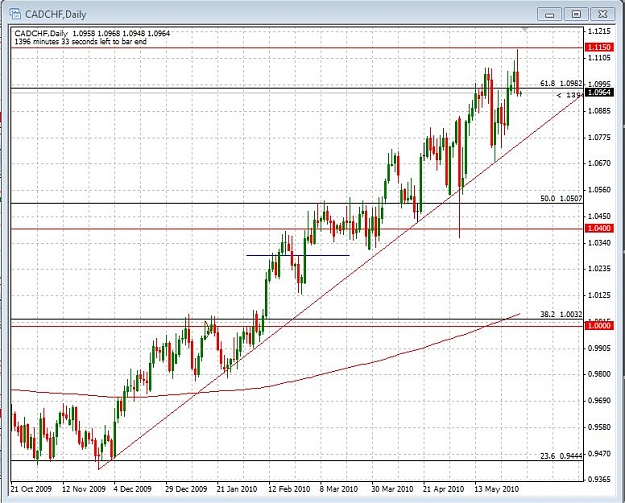Maximize the CADCHF,Daily chart window
This screenshot has width=625, height=503.
point(576,14)
